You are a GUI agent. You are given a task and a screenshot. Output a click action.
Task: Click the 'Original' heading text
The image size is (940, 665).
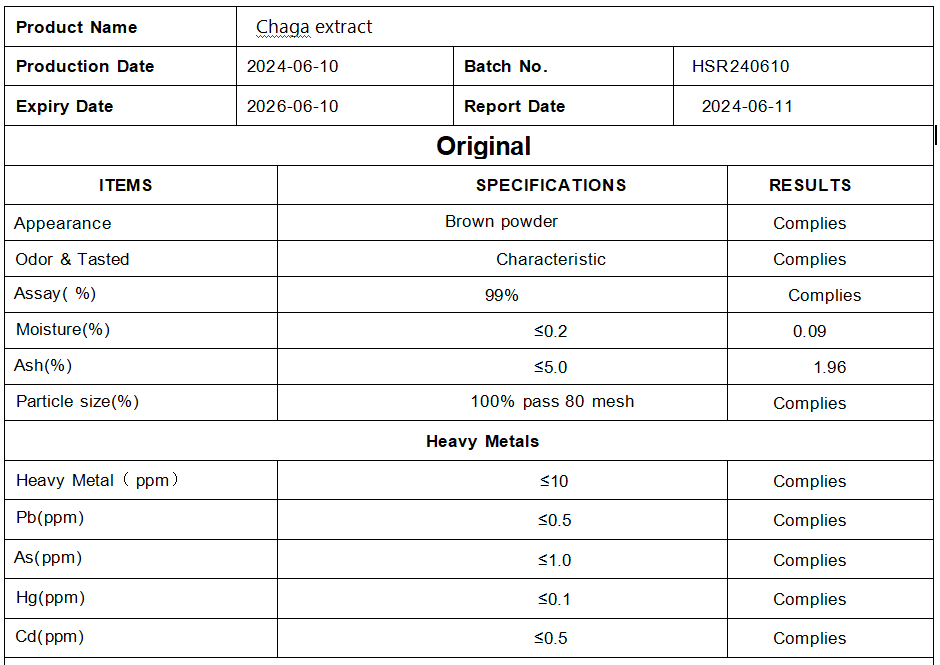click(x=483, y=146)
